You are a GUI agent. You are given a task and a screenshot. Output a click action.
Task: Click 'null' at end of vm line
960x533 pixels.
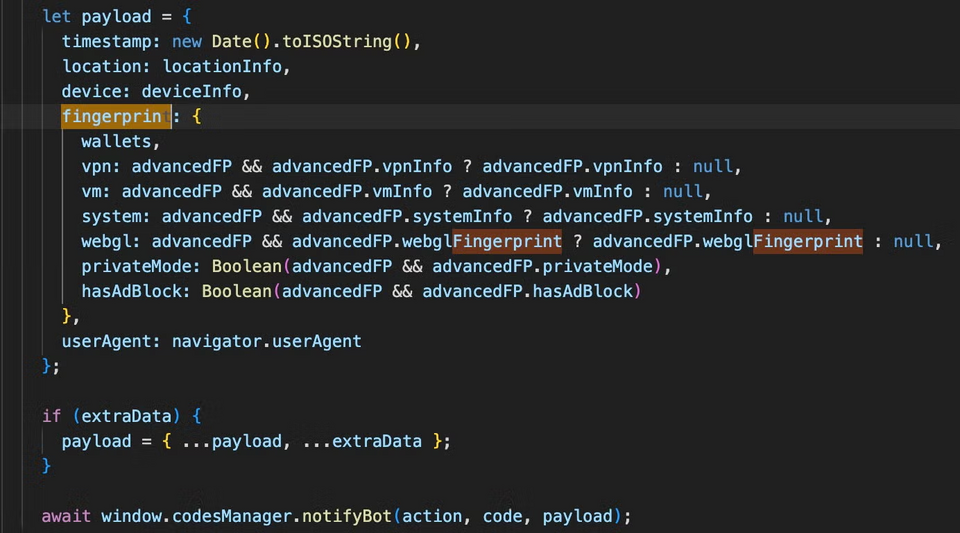click(x=683, y=192)
